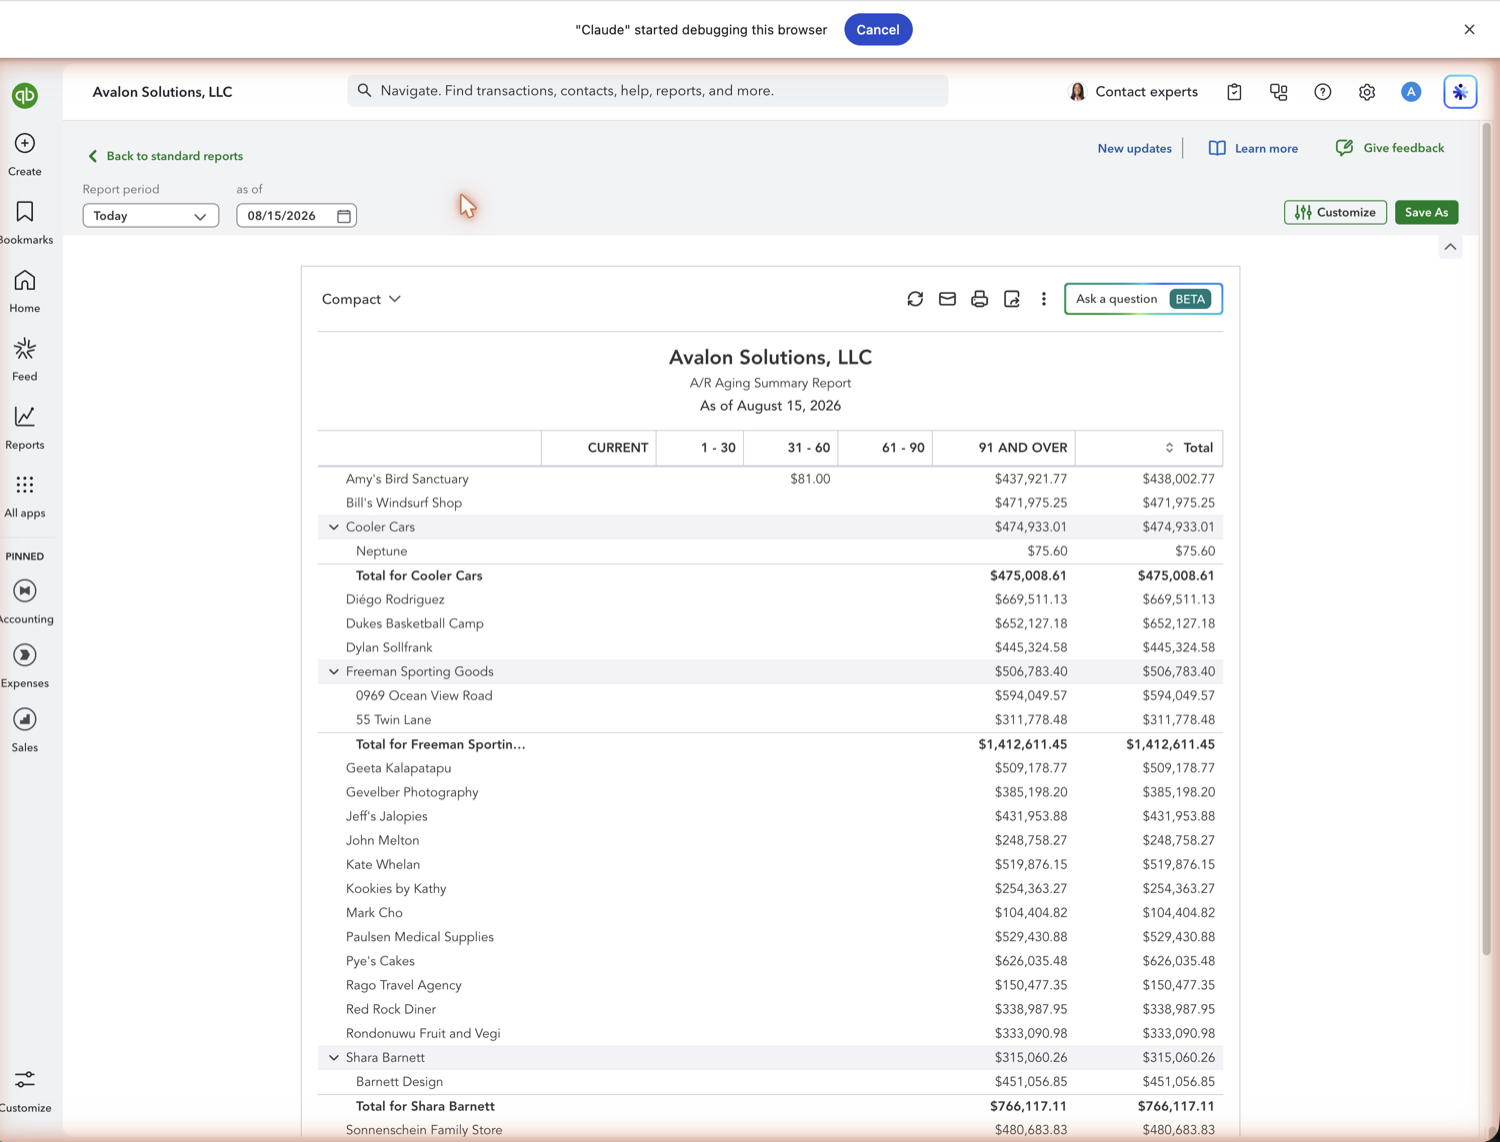Click Ask a question BETA button
The height and width of the screenshot is (1142, 1500).
click(1143, 299)
